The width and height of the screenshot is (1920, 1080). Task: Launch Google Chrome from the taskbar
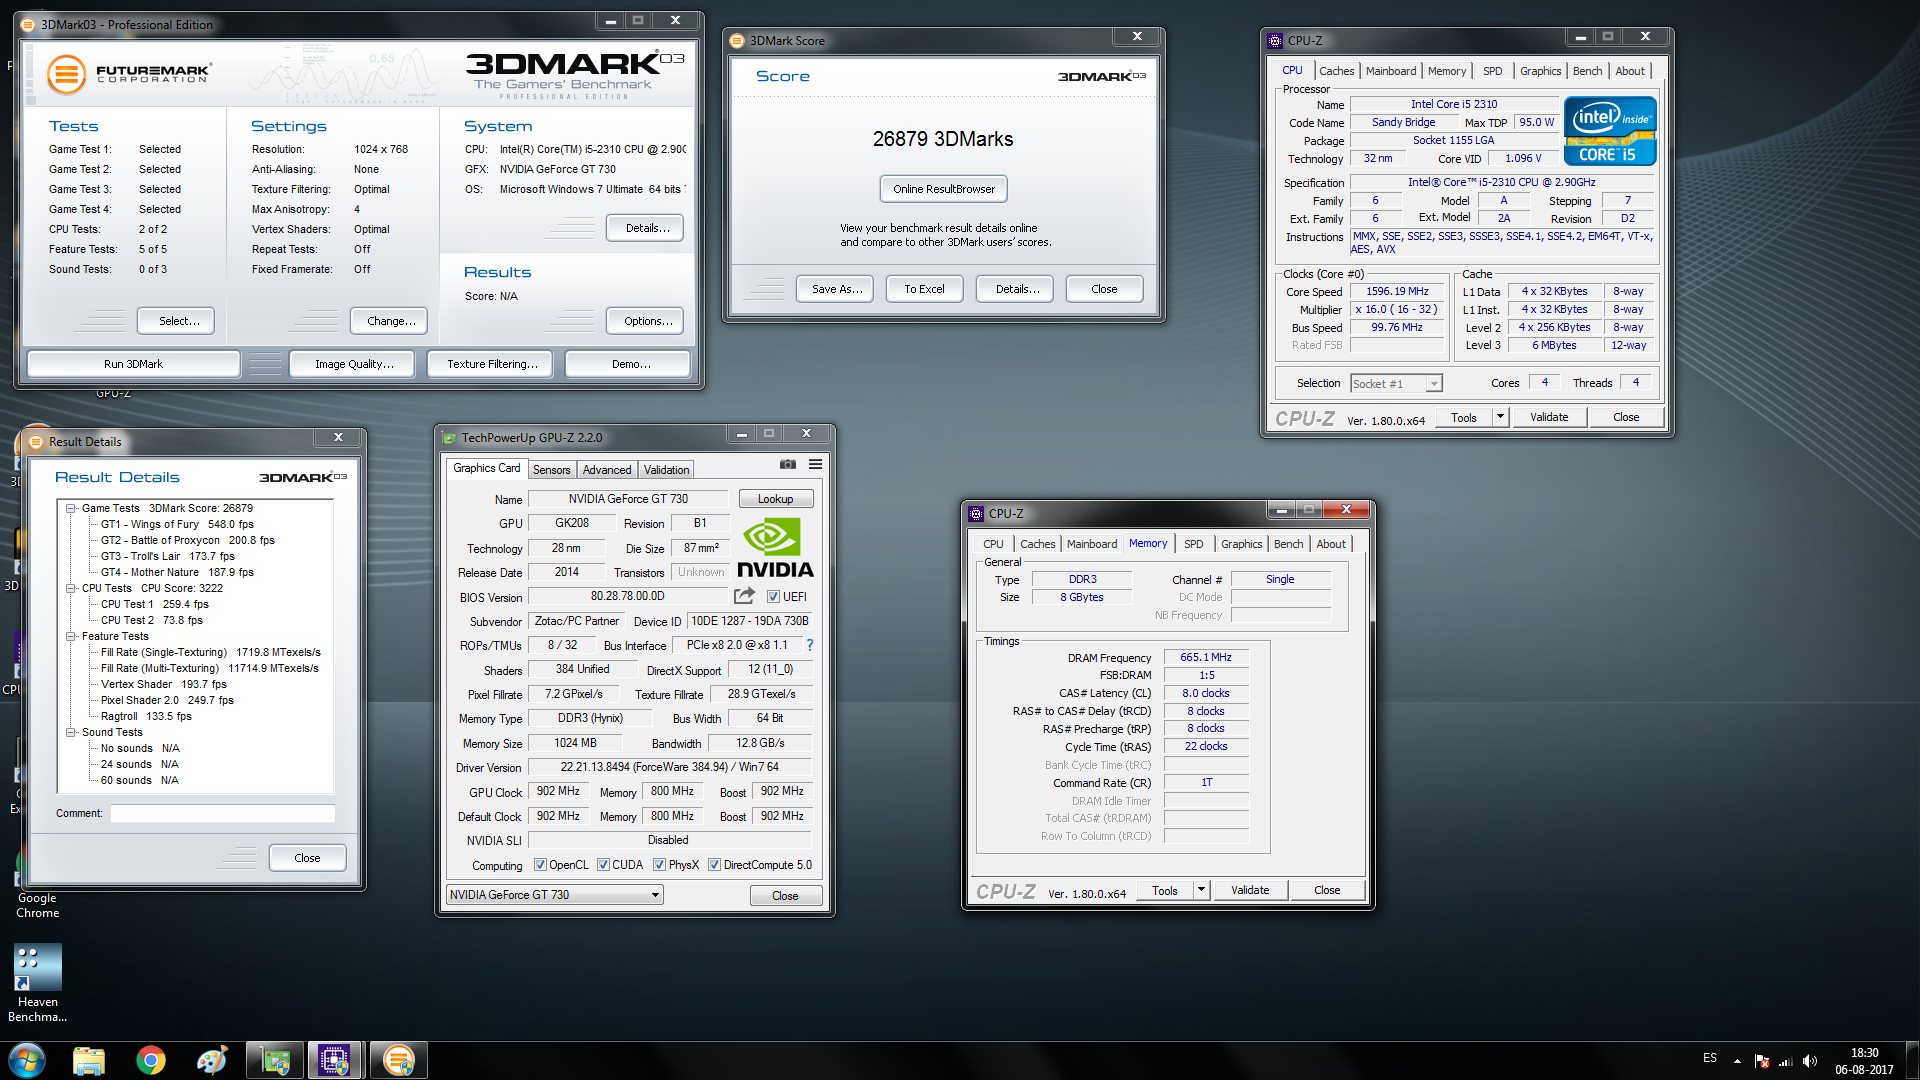[x=151, y=1060]
